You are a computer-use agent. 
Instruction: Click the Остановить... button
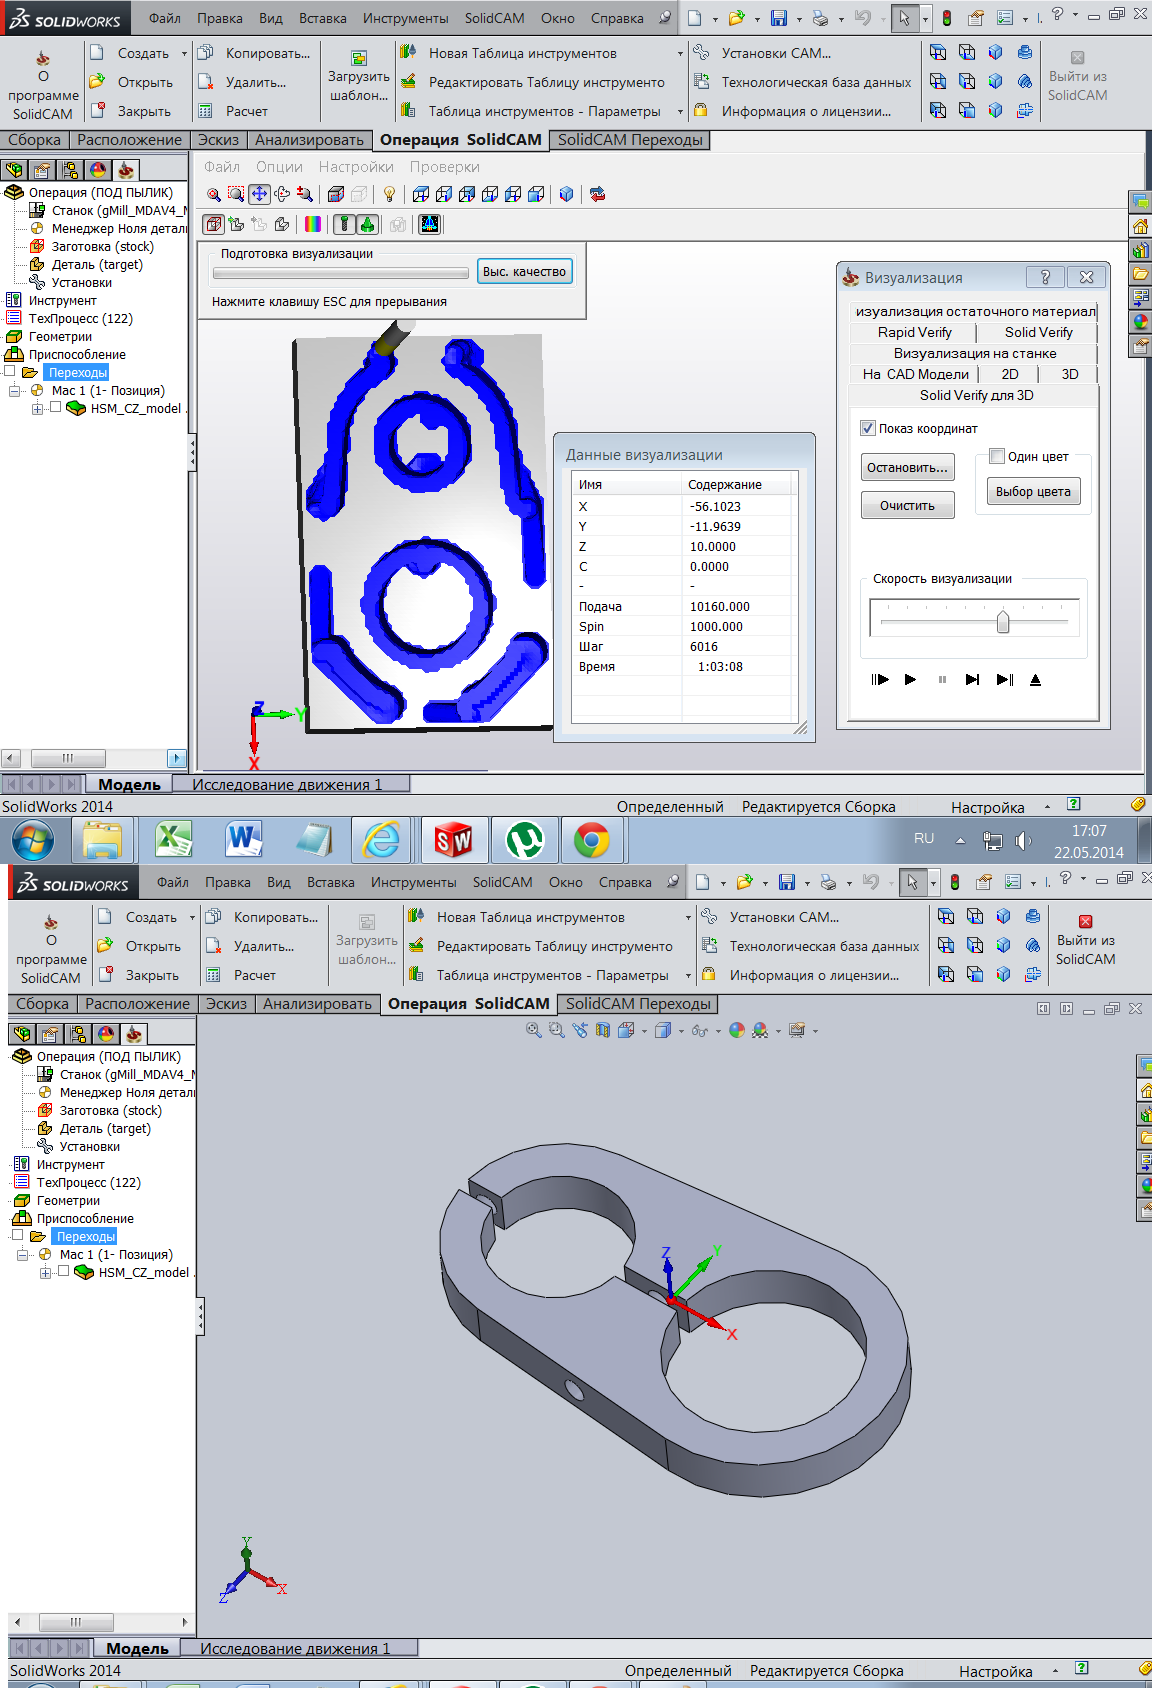point(907,467)
